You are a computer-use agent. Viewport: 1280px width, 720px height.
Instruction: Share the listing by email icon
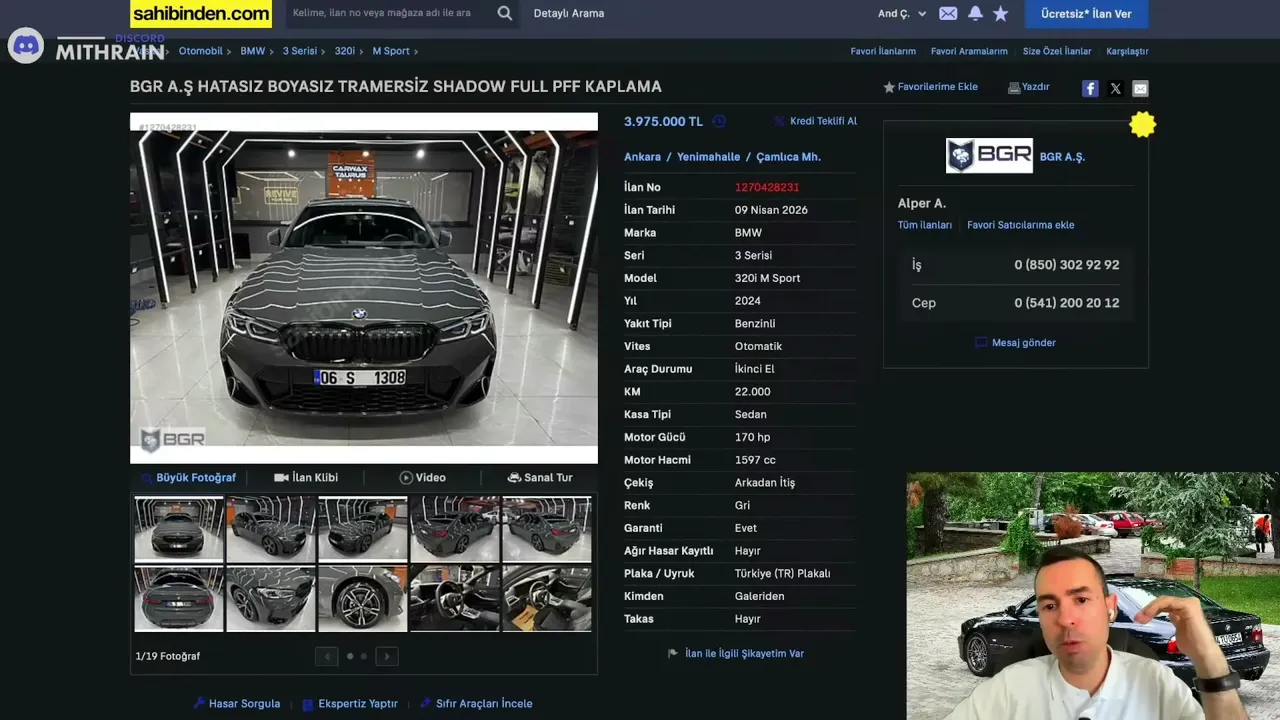1140,88
